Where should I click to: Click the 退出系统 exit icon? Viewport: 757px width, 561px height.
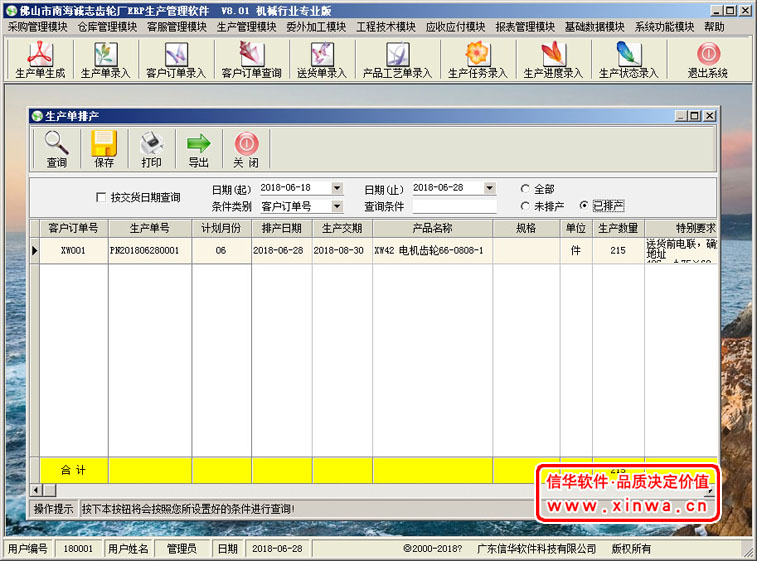708,60
